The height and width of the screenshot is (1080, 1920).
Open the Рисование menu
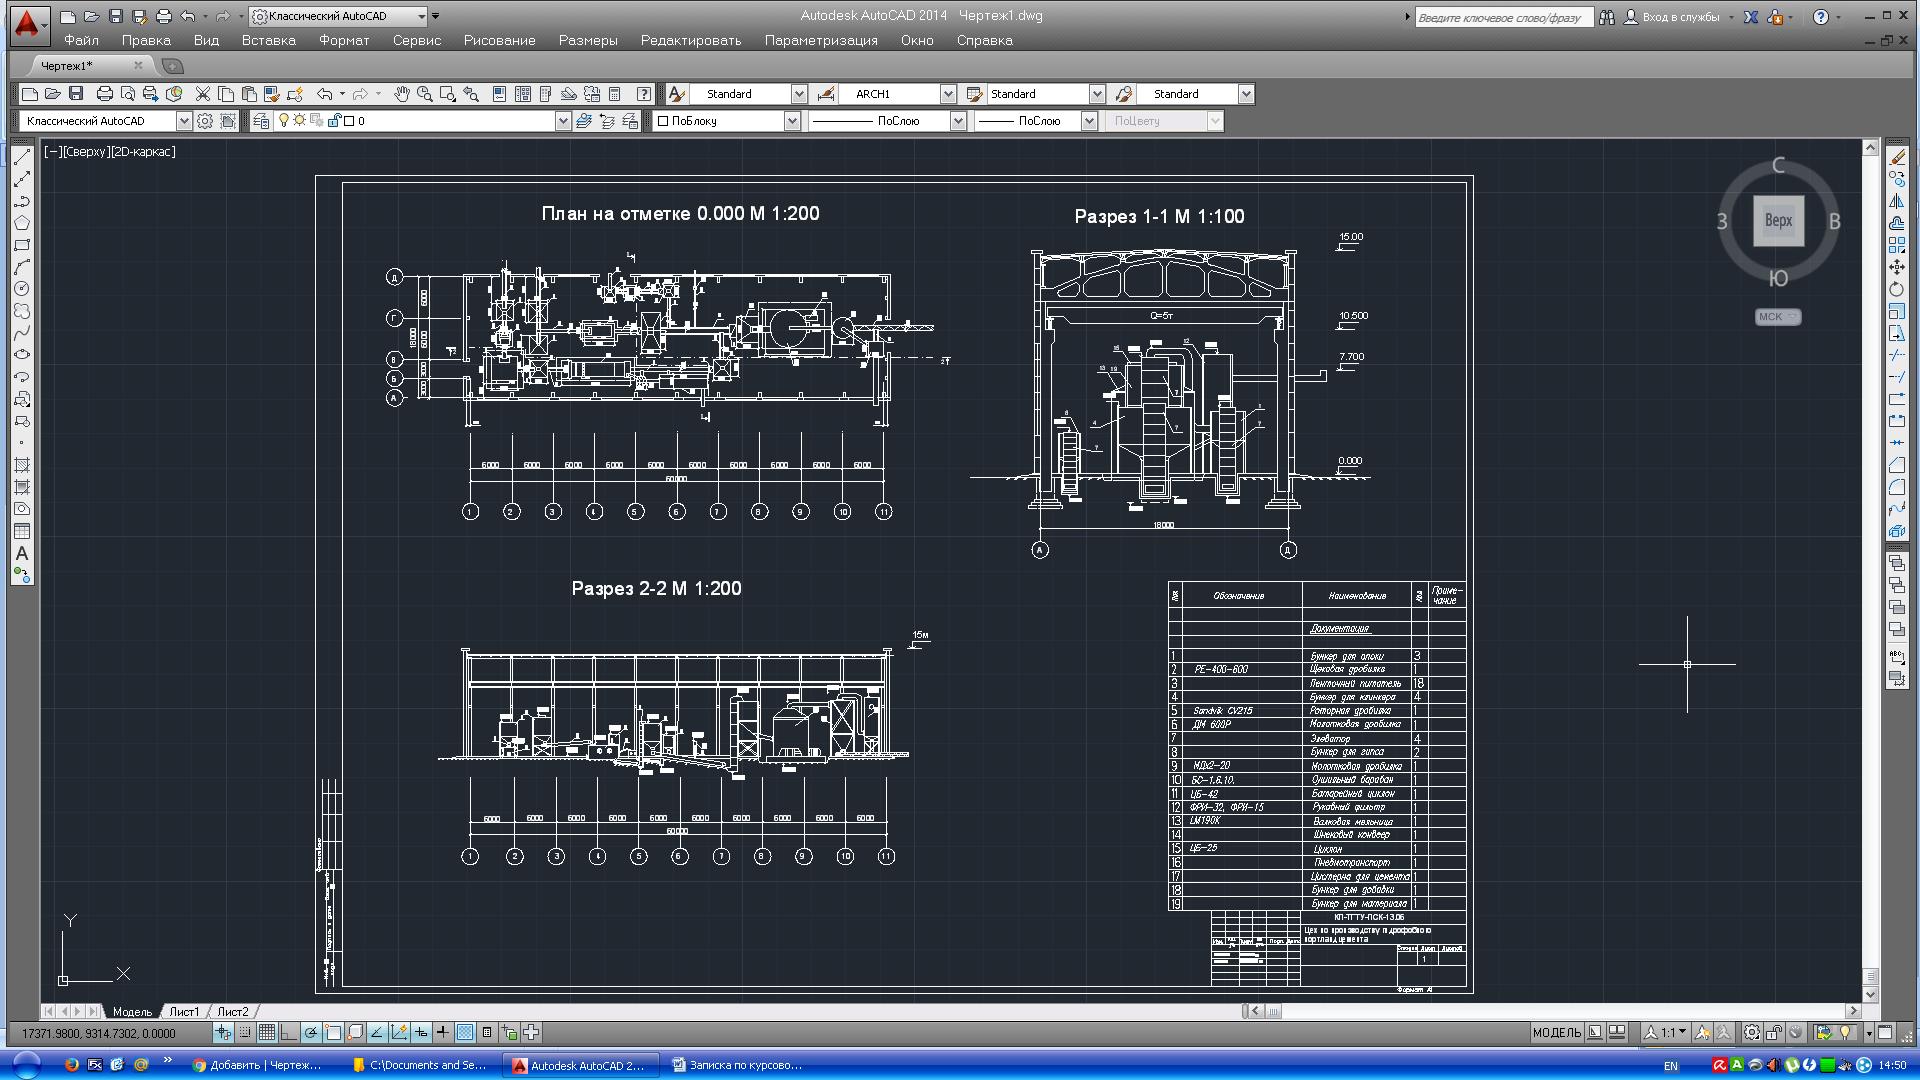coord(499,40)
